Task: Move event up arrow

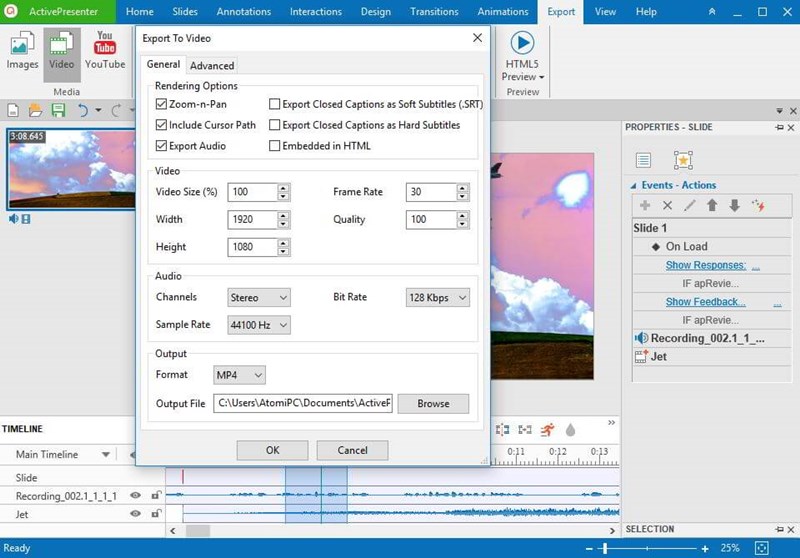Action: [712, 206]
